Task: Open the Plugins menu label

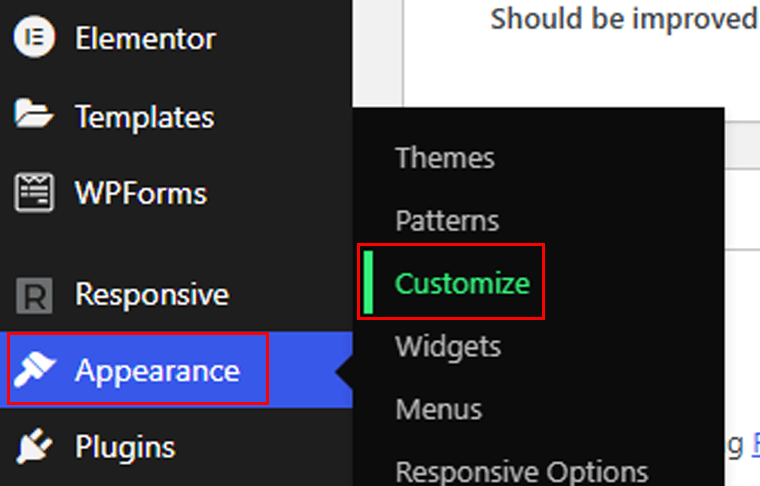Action: tap(125, 447)
